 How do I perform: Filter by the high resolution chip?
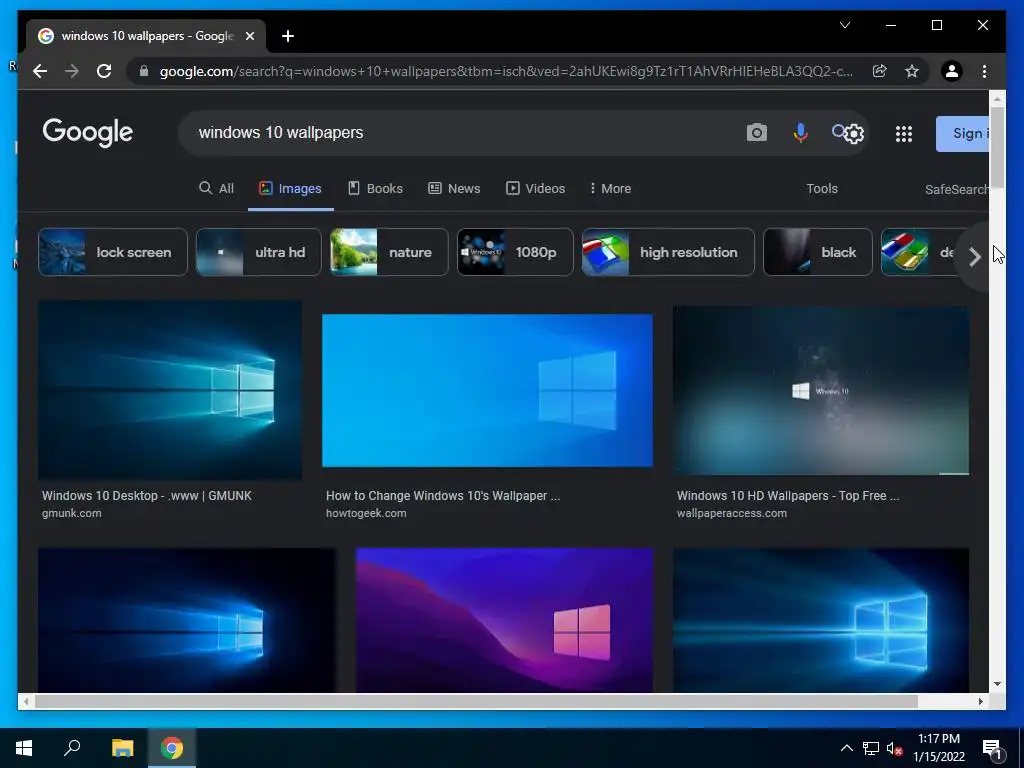click(668, 252)
